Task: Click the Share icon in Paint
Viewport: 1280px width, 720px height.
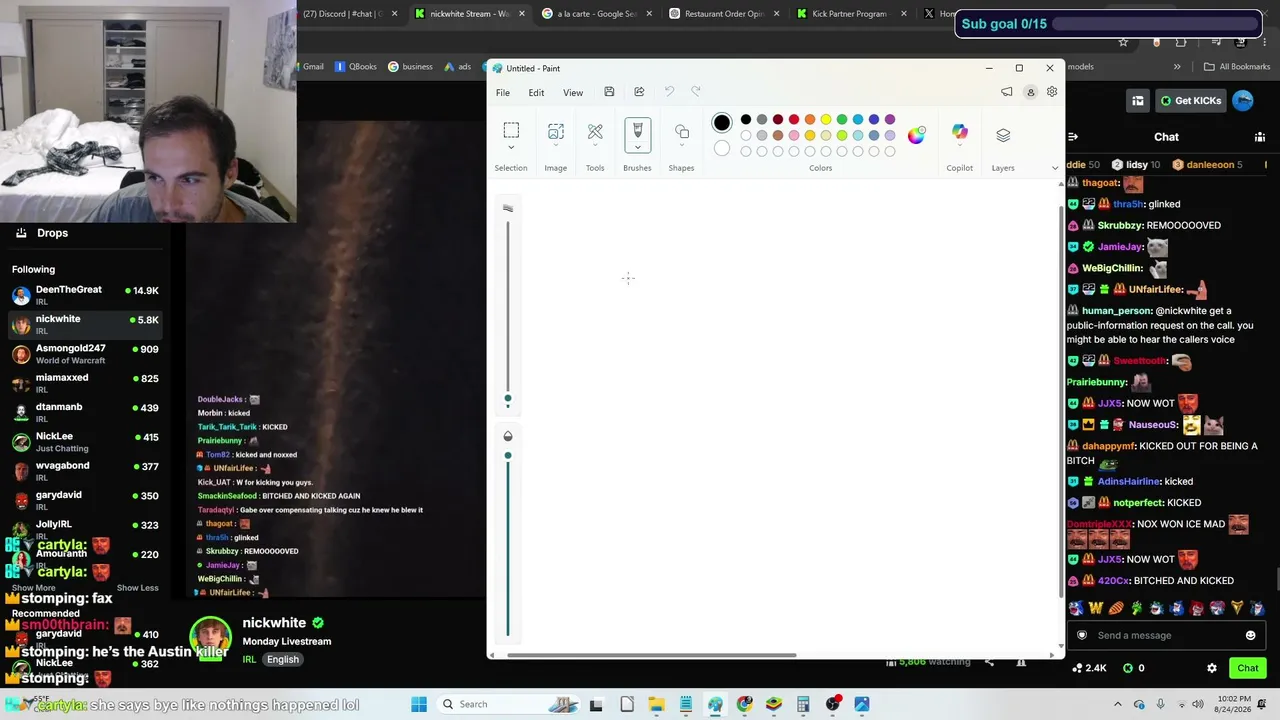Action: click(x=639, y=92)
